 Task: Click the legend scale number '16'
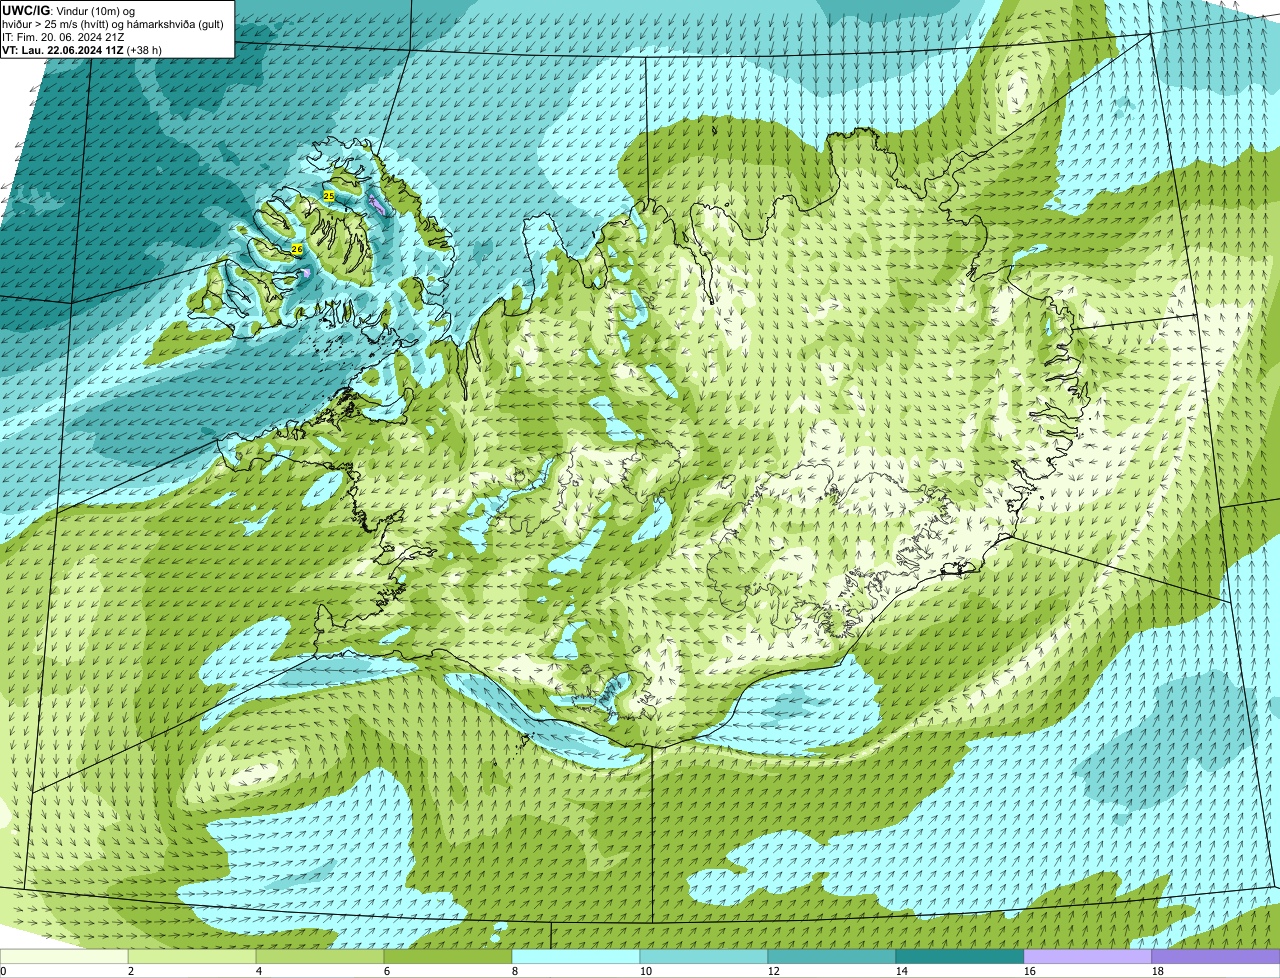(1030, 971)
